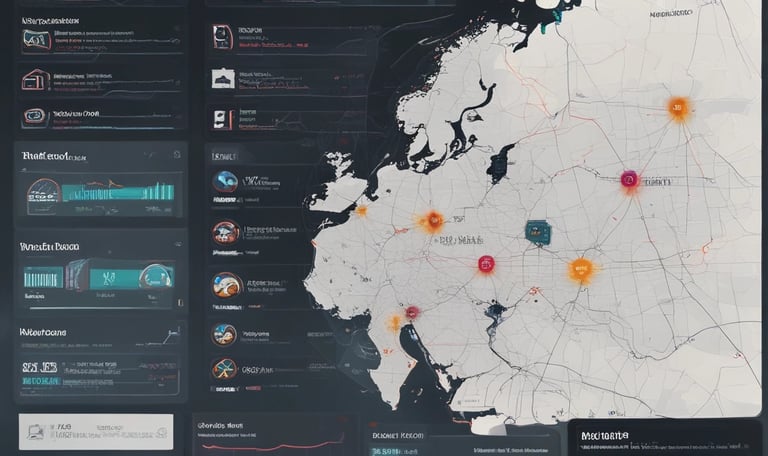
Task: Click the small orange marker on the western coast
Action: tap(361, 211)
